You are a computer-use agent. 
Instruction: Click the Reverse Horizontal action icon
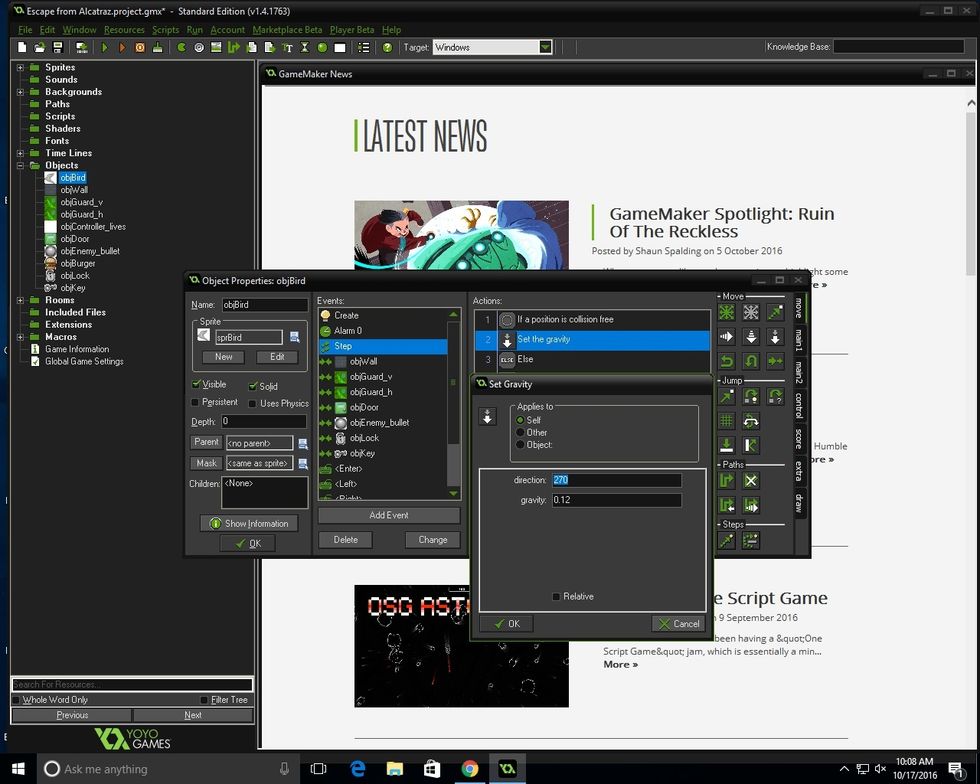(726, 360)
